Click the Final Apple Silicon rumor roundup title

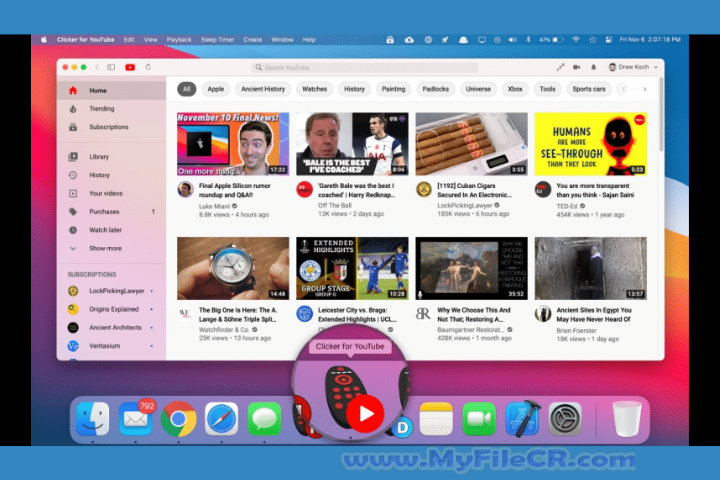[x=235, y=190]
